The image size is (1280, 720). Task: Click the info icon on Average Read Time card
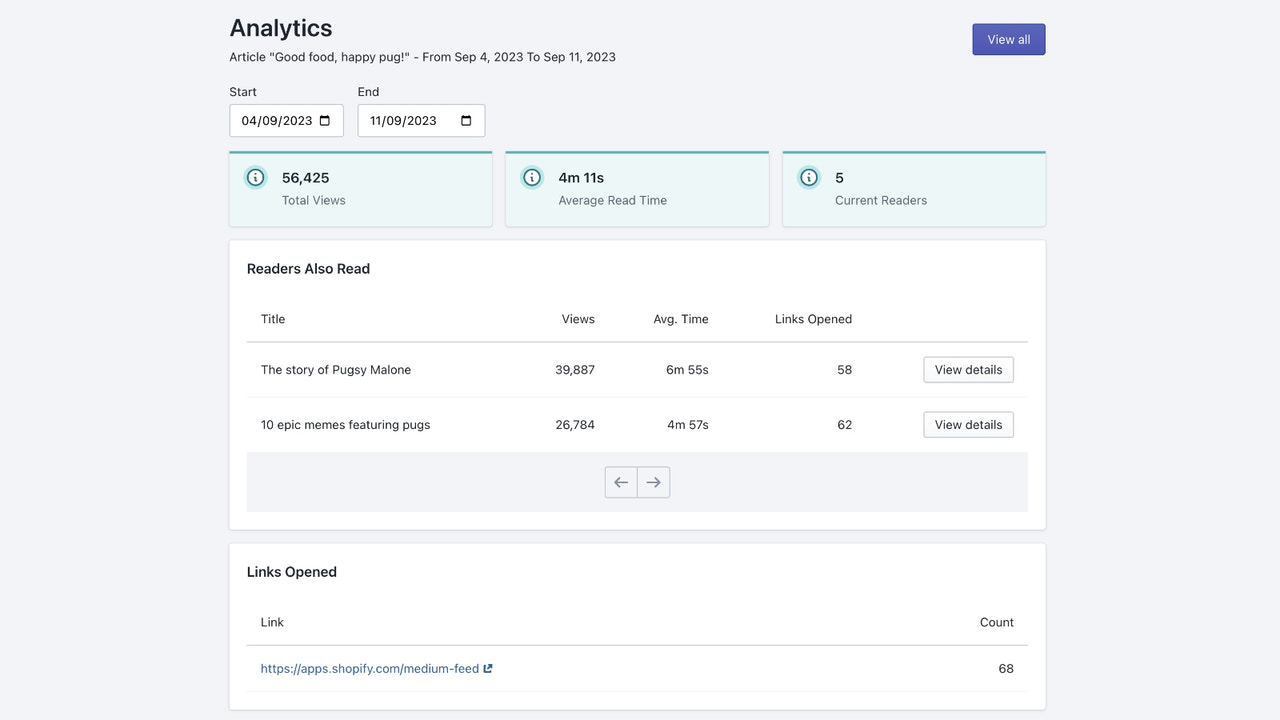532,177
